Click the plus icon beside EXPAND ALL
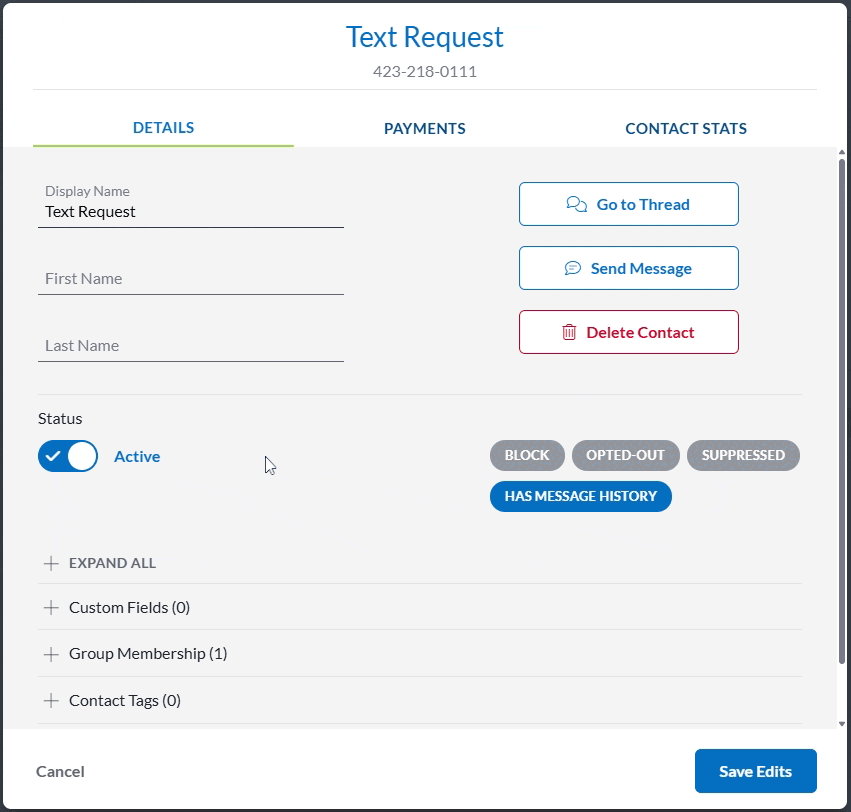851x812 pixels. (x=51, y=563)
